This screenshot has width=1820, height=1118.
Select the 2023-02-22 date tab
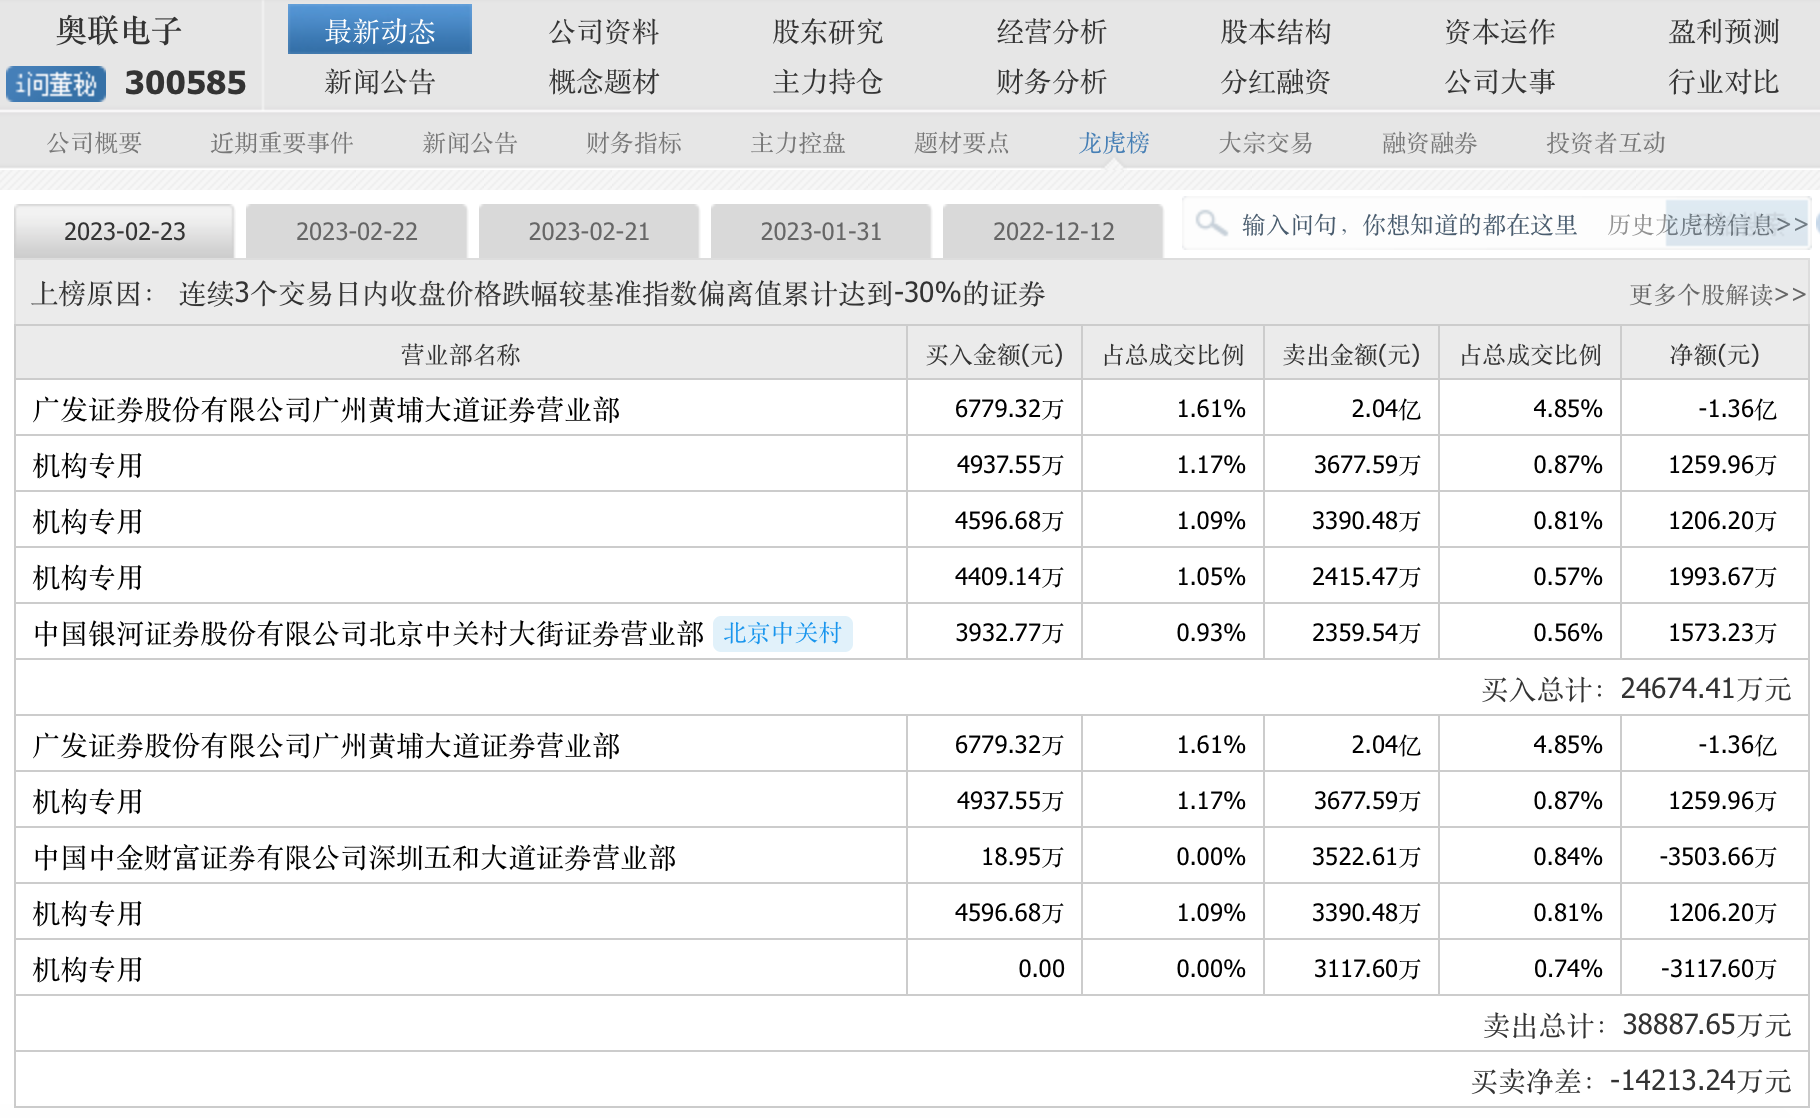tap(356, 232)
